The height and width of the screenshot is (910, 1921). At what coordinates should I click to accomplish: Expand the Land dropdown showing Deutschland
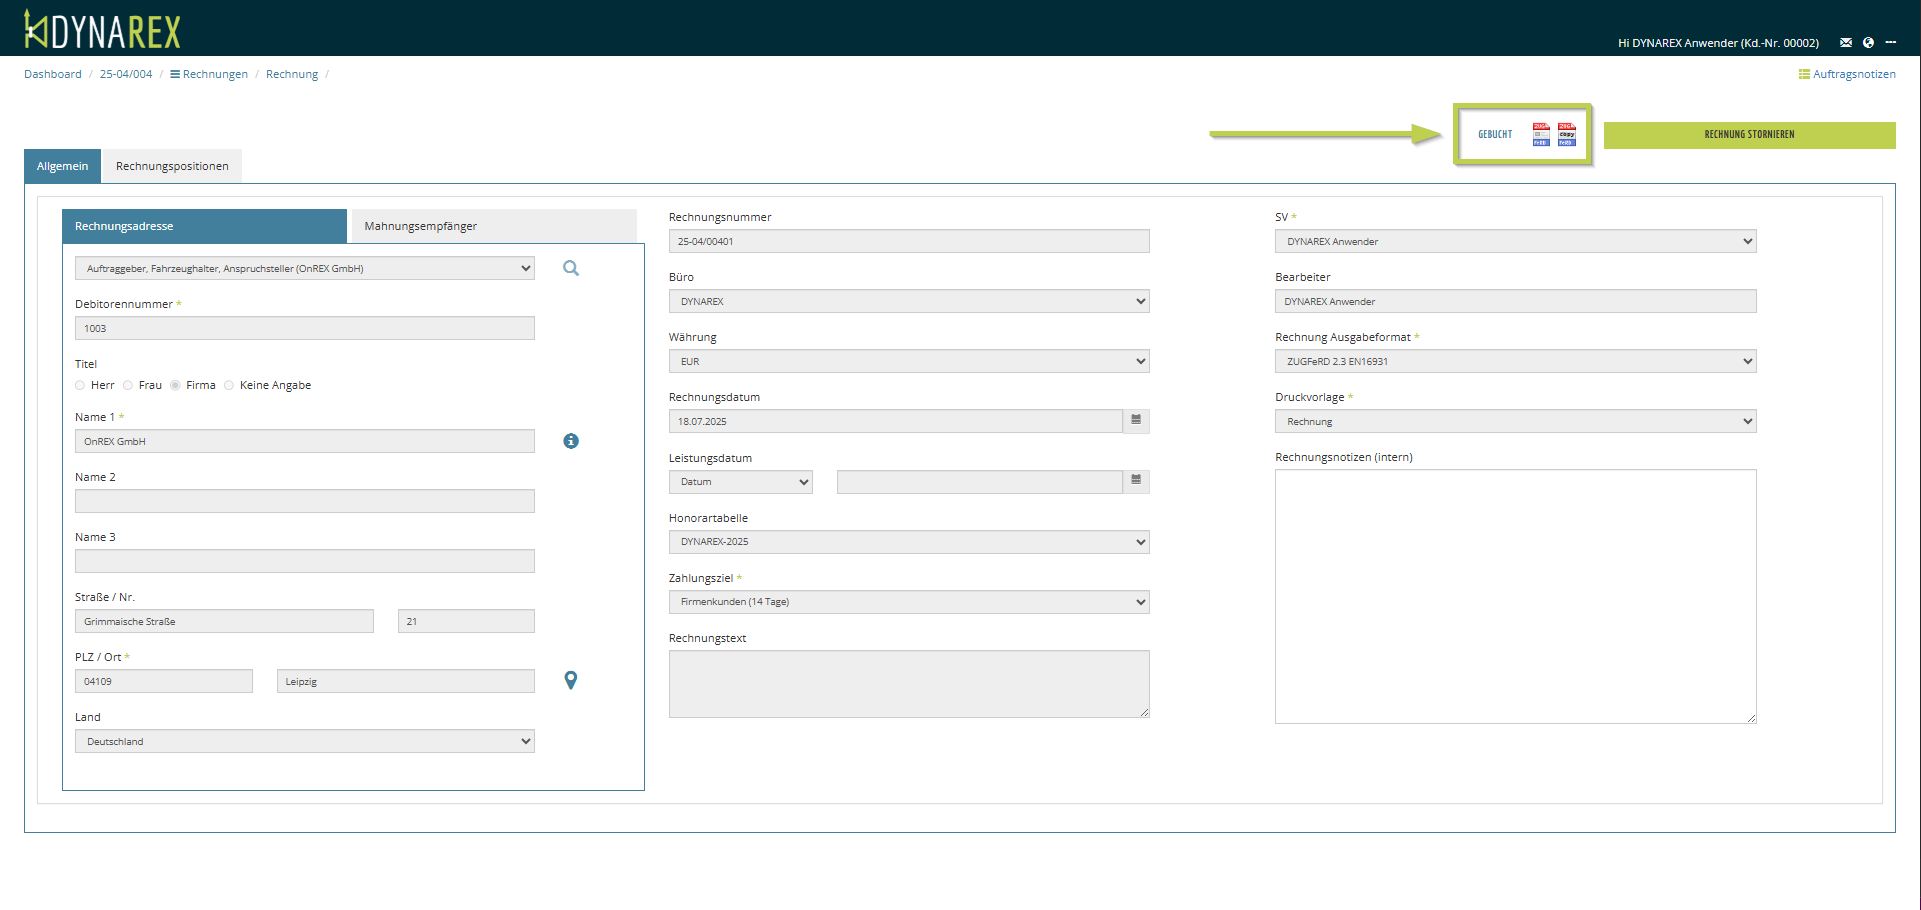click(x=304, y=742)
